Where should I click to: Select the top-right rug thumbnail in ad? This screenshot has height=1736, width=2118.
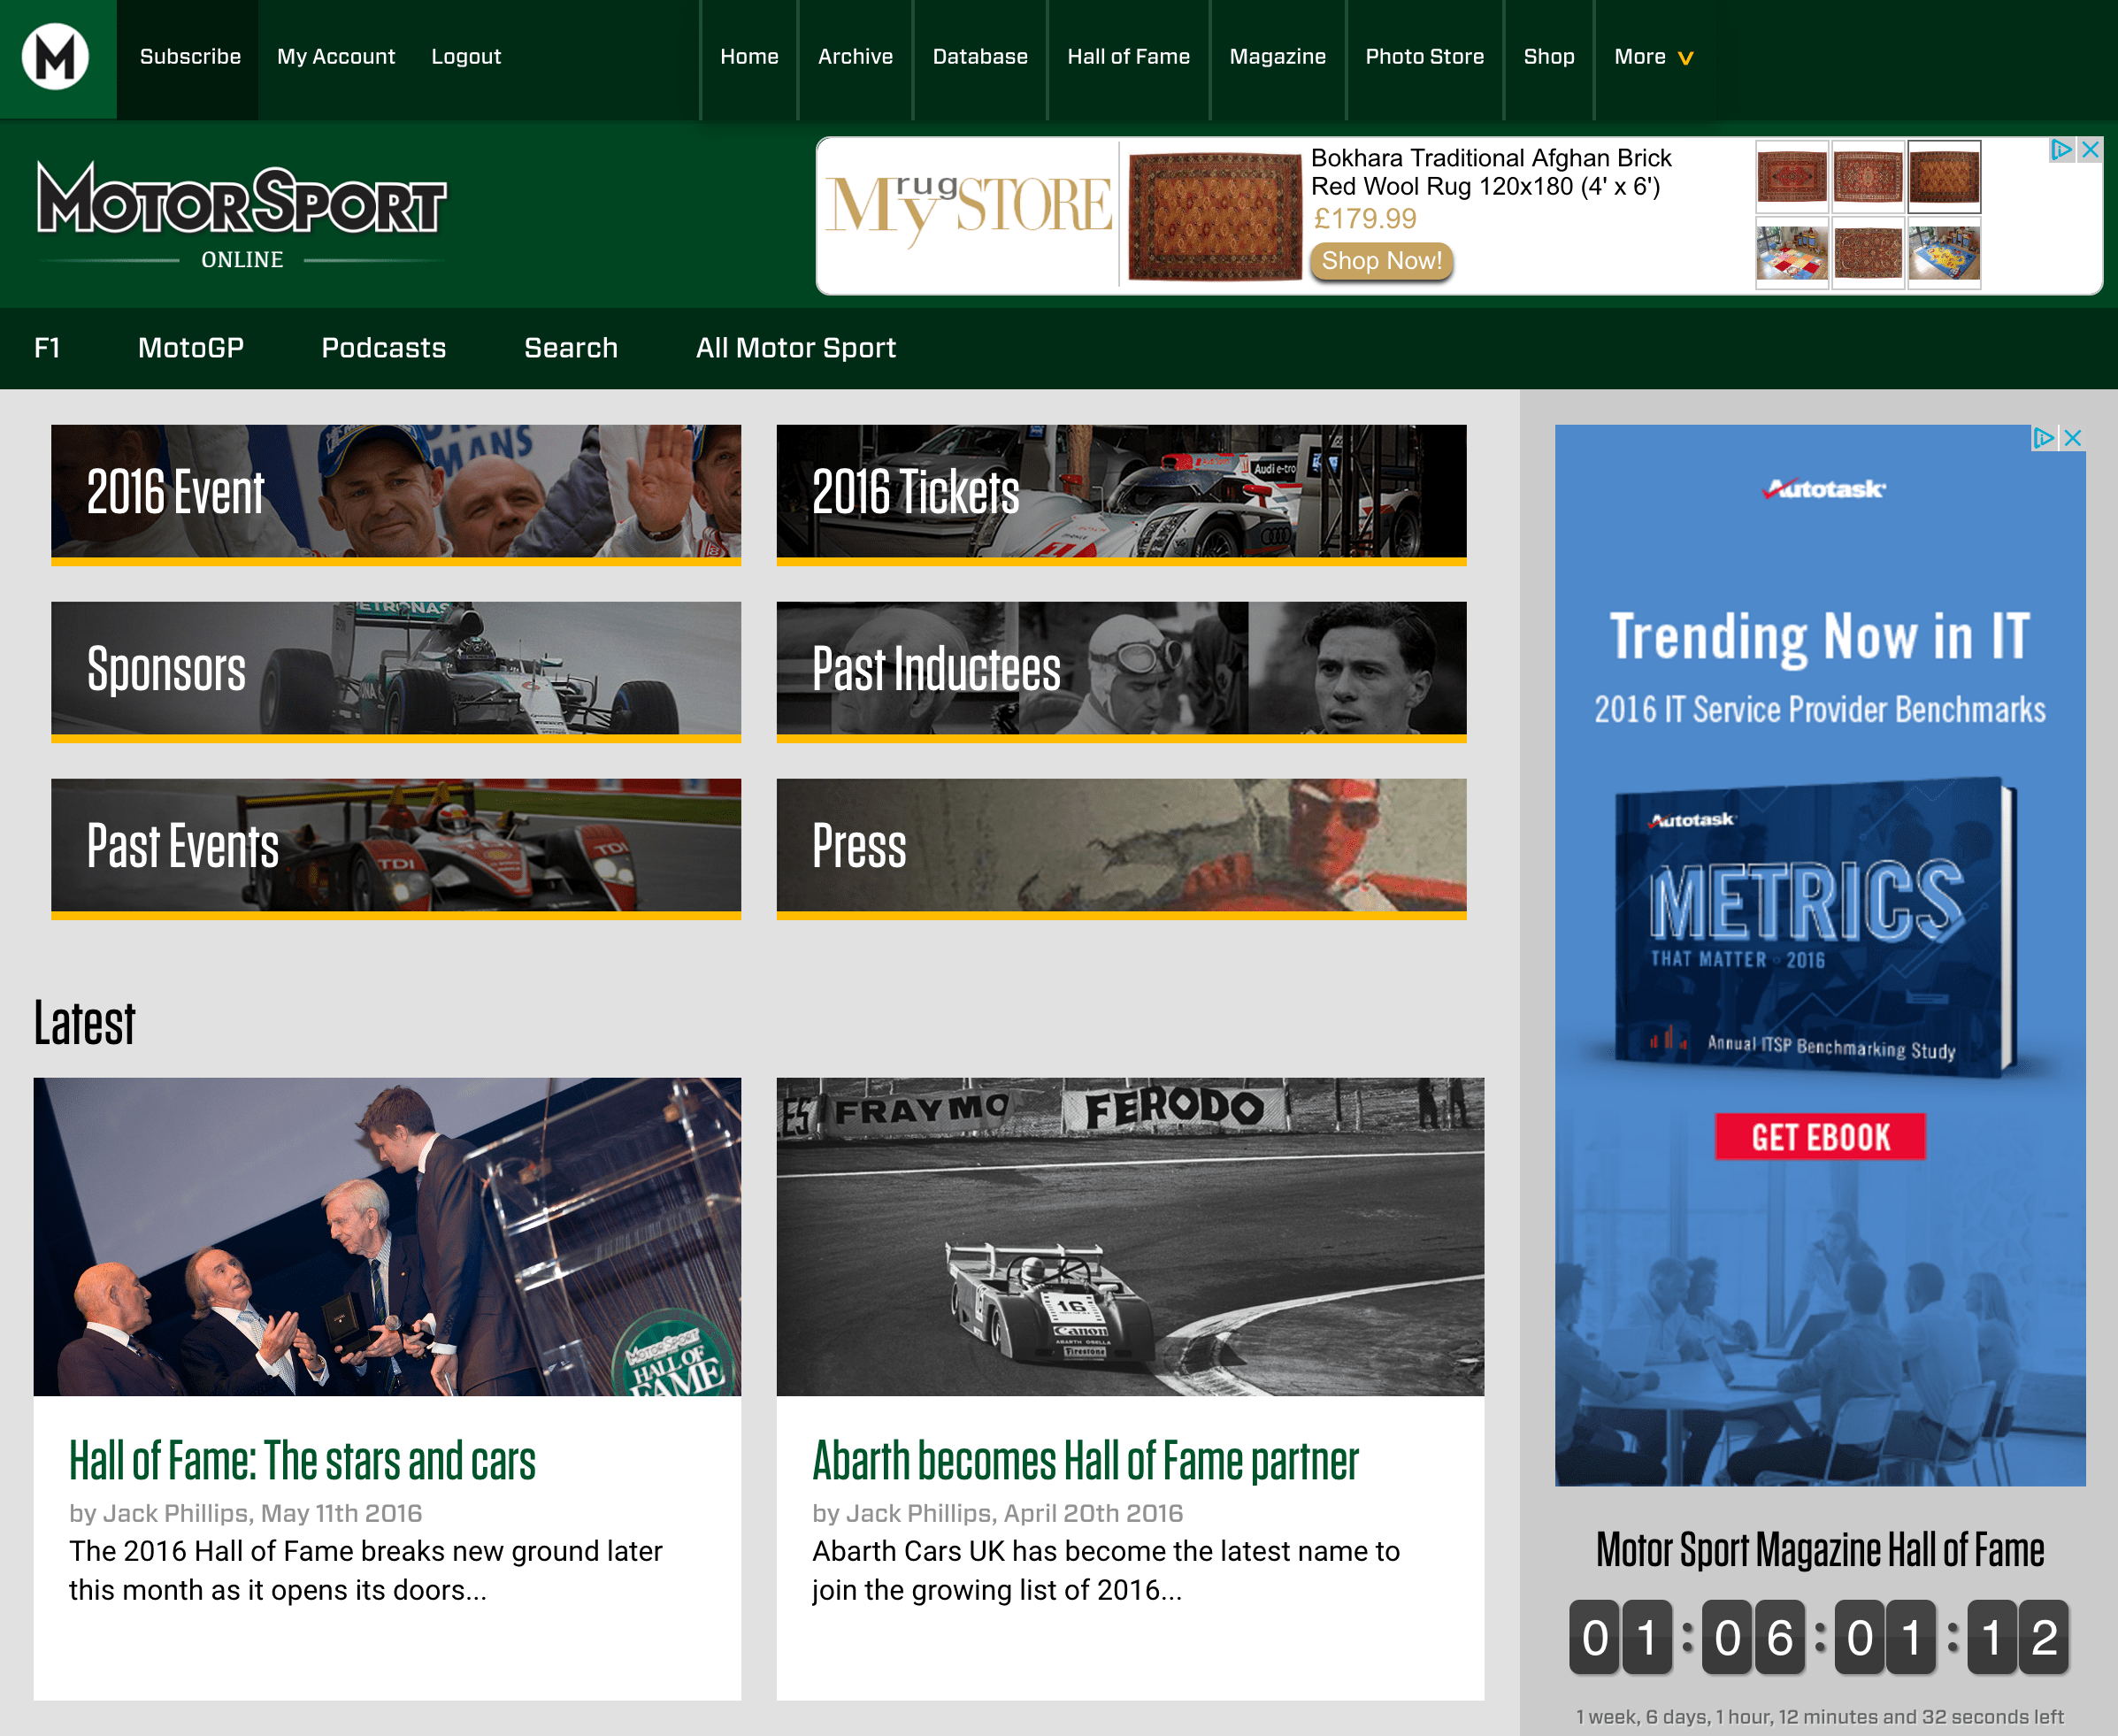(x=1944, y=176)
